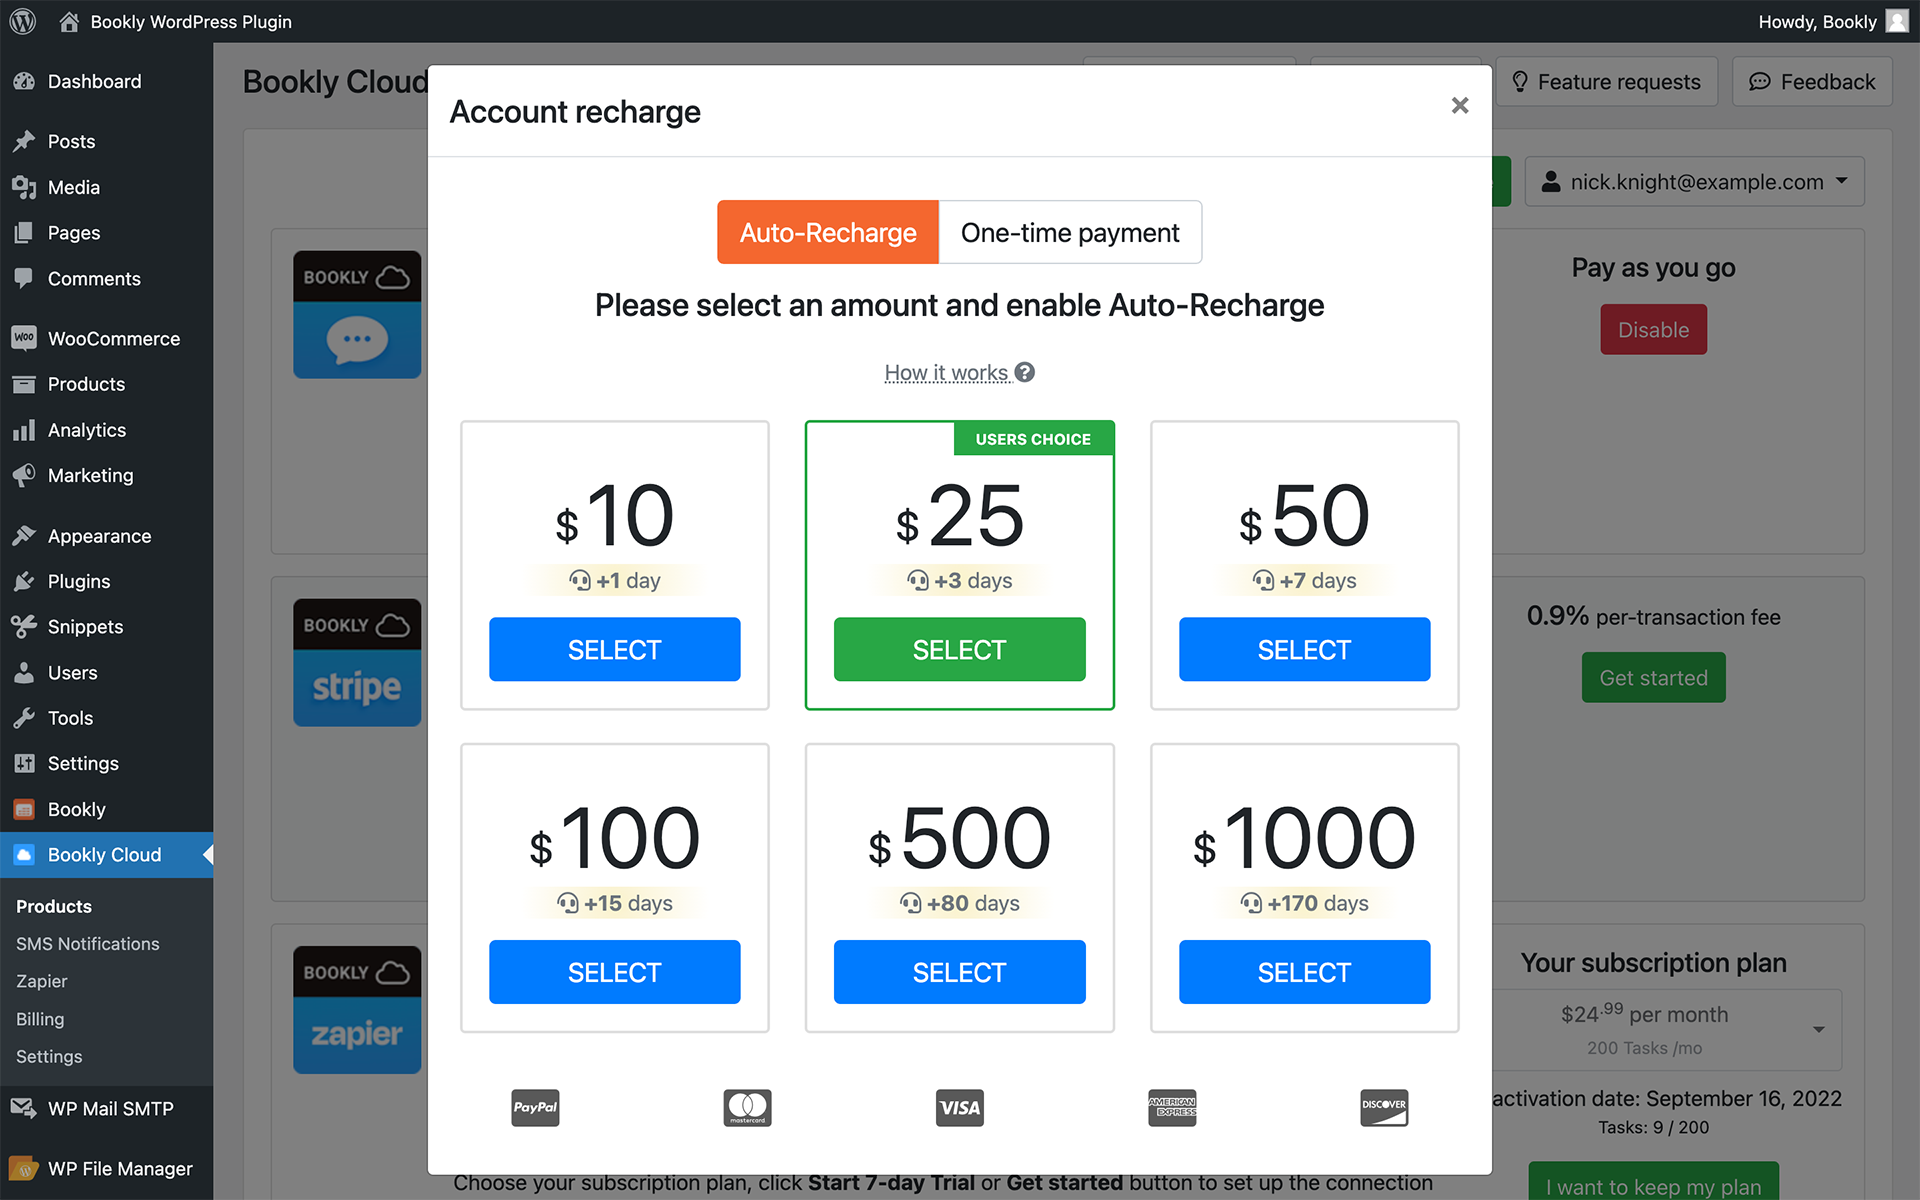Click the American Express icon
Screen dimensions: 1920x1200
click(1172, 1107)
